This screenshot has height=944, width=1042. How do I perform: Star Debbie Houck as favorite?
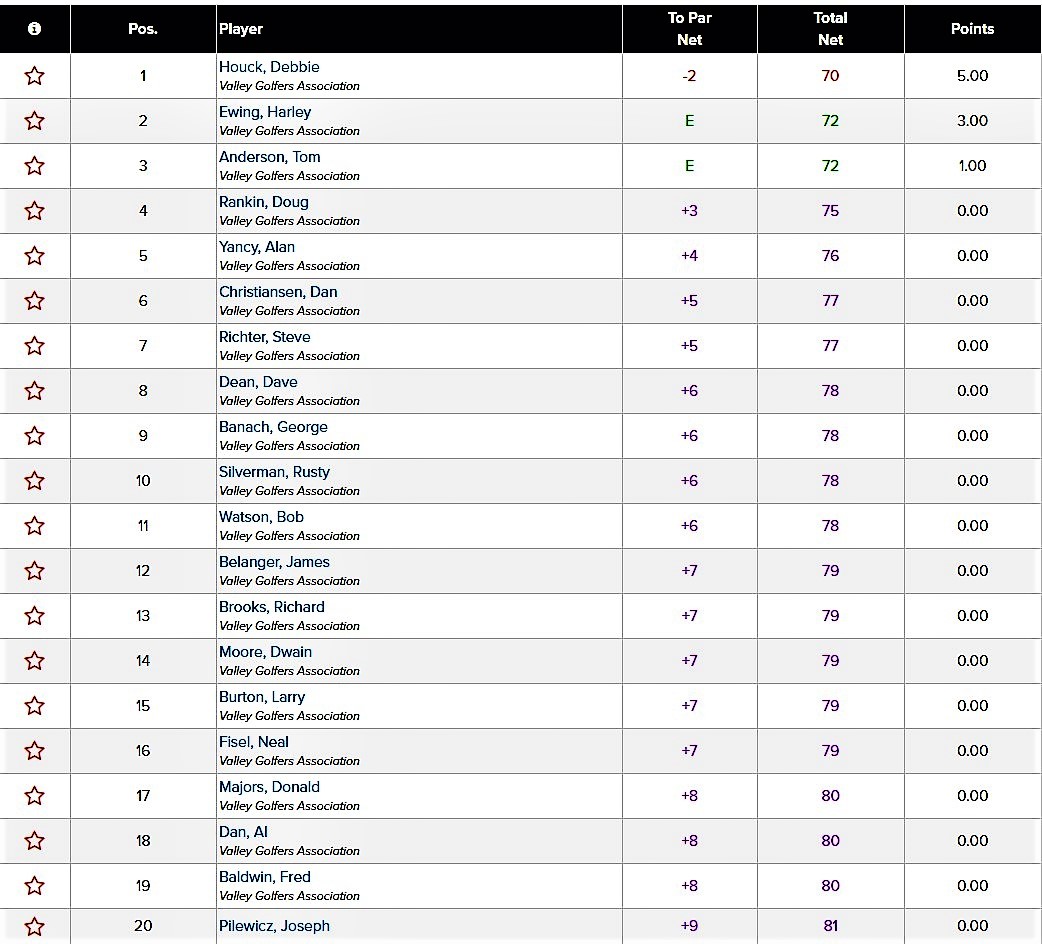click(x=35, y=76)
